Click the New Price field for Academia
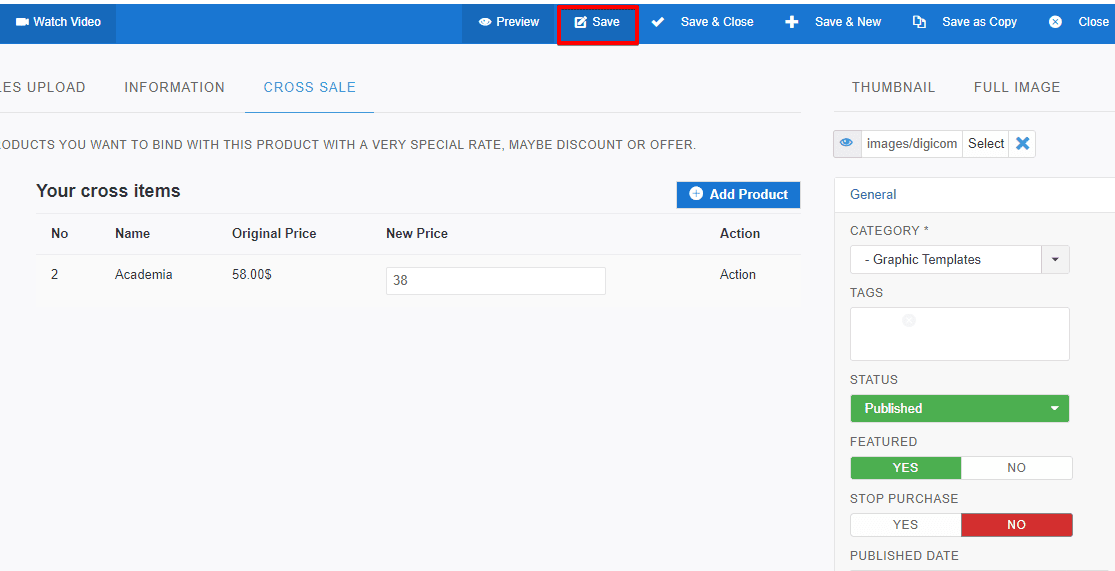 coord(495,281)
